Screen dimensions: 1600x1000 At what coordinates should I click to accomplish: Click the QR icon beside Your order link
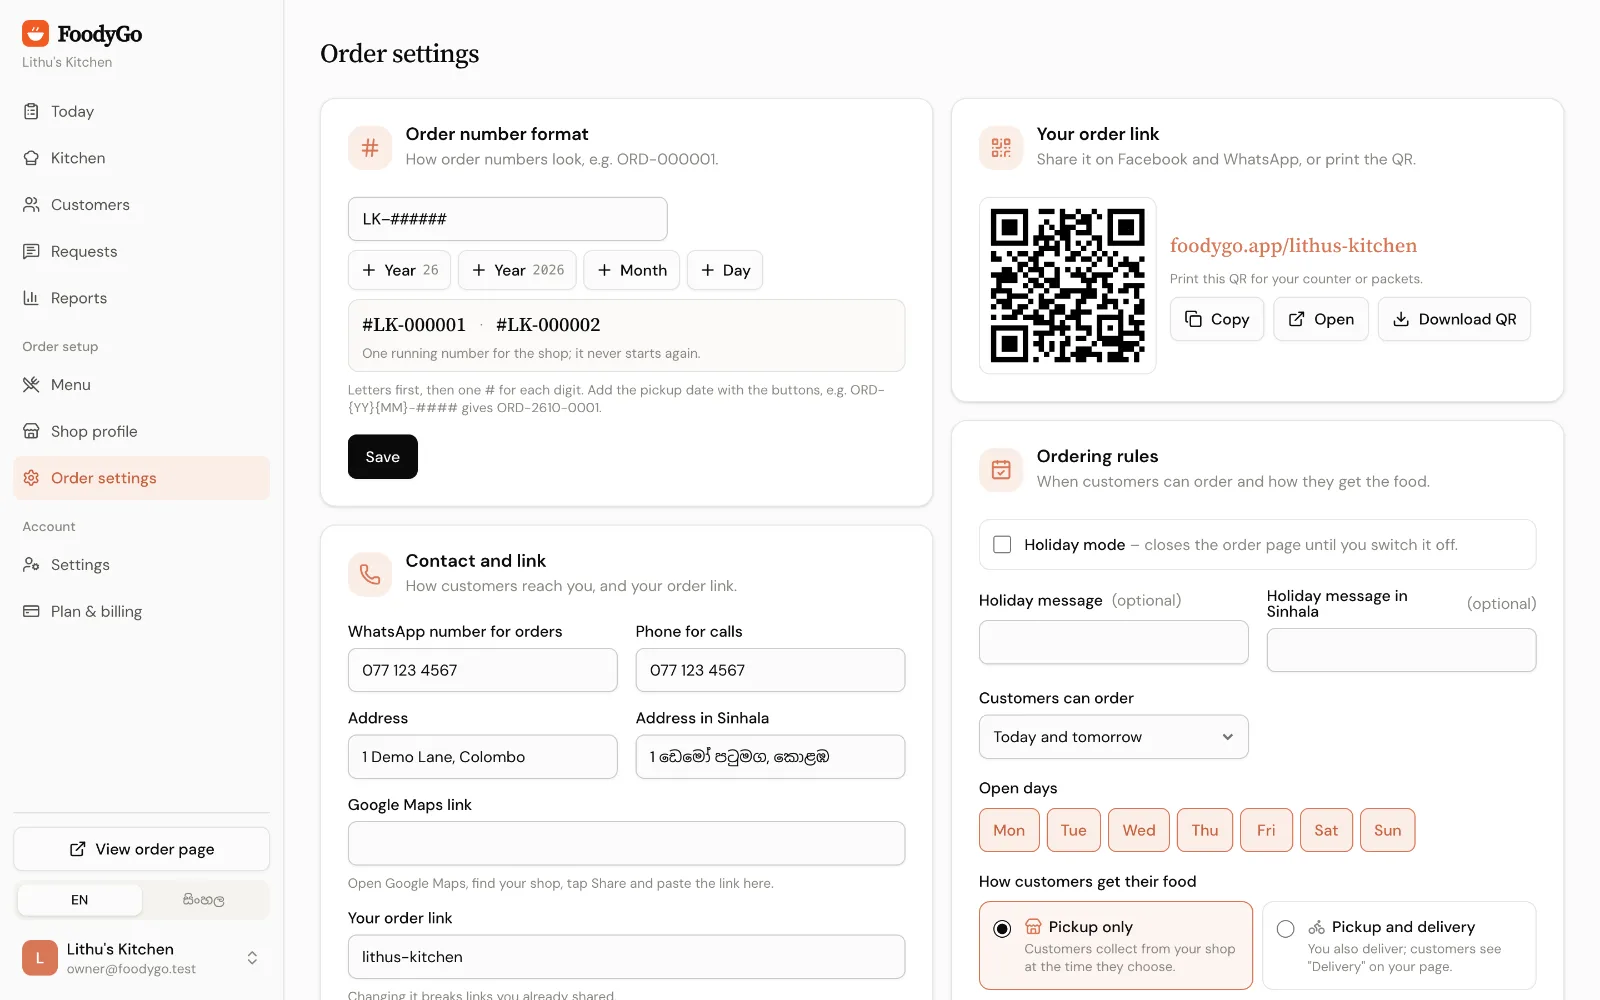click(x=1001, y=148)
